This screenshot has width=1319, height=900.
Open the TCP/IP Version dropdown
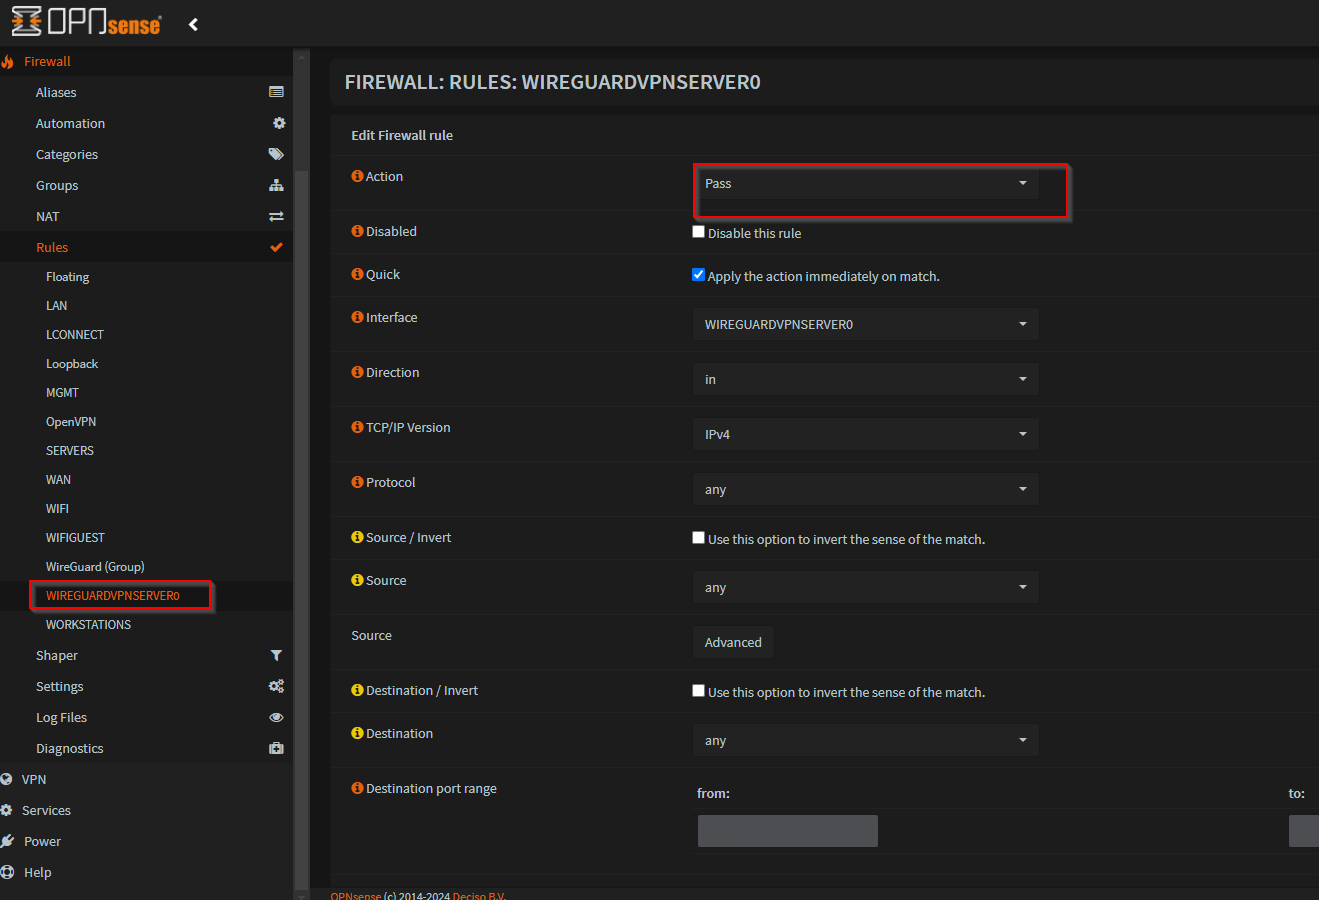click(865, 434)
